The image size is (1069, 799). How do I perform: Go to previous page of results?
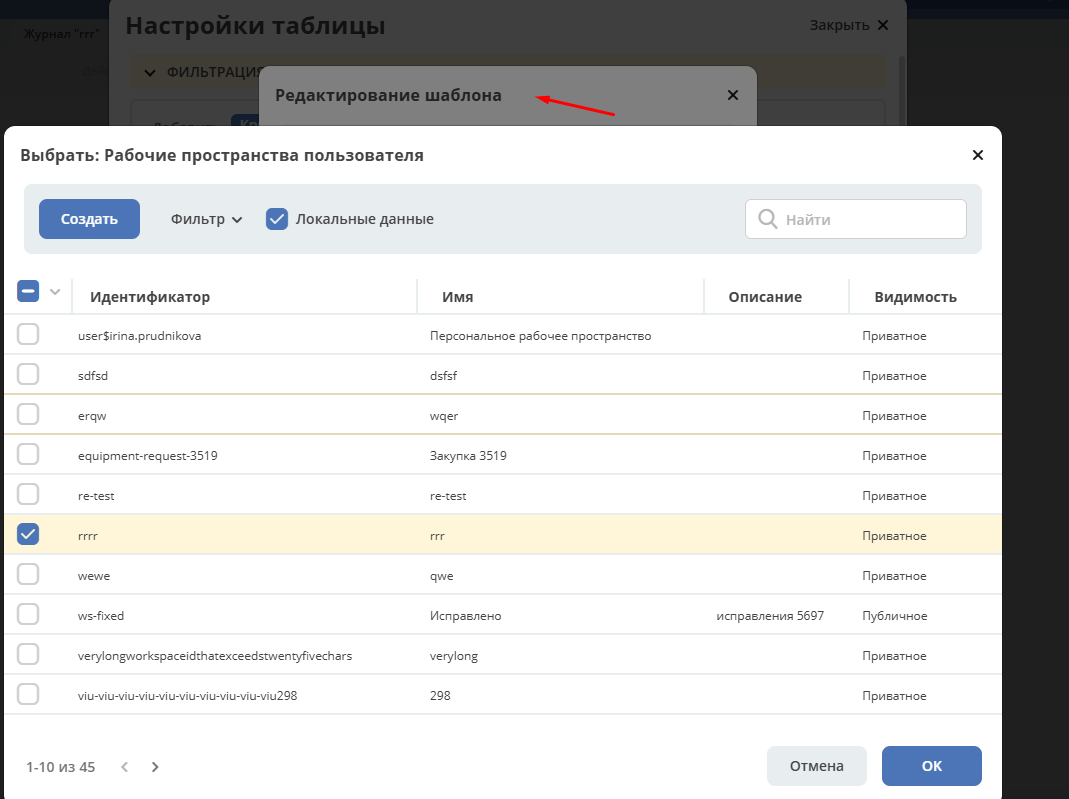[125, 767]
